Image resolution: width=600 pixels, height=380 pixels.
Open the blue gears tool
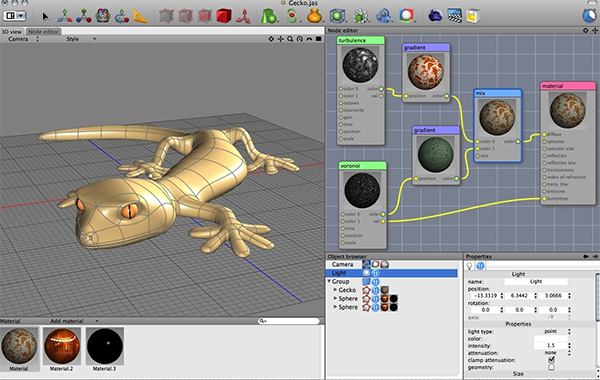pos(383,16)
